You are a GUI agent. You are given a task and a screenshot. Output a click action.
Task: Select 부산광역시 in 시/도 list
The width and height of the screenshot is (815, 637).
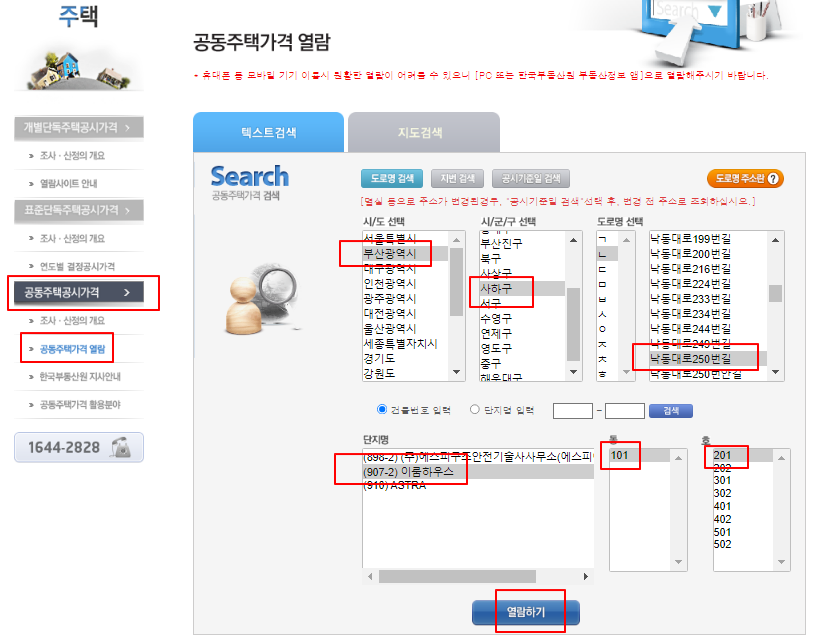[404, 254]
